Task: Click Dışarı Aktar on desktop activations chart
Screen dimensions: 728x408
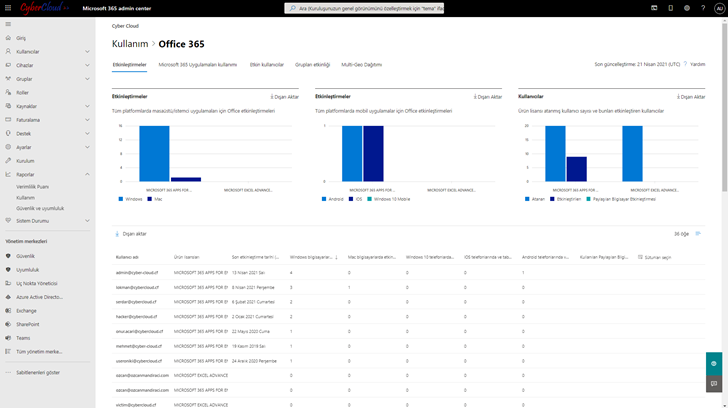Action: pyautogui.click(x=285, y=97)
